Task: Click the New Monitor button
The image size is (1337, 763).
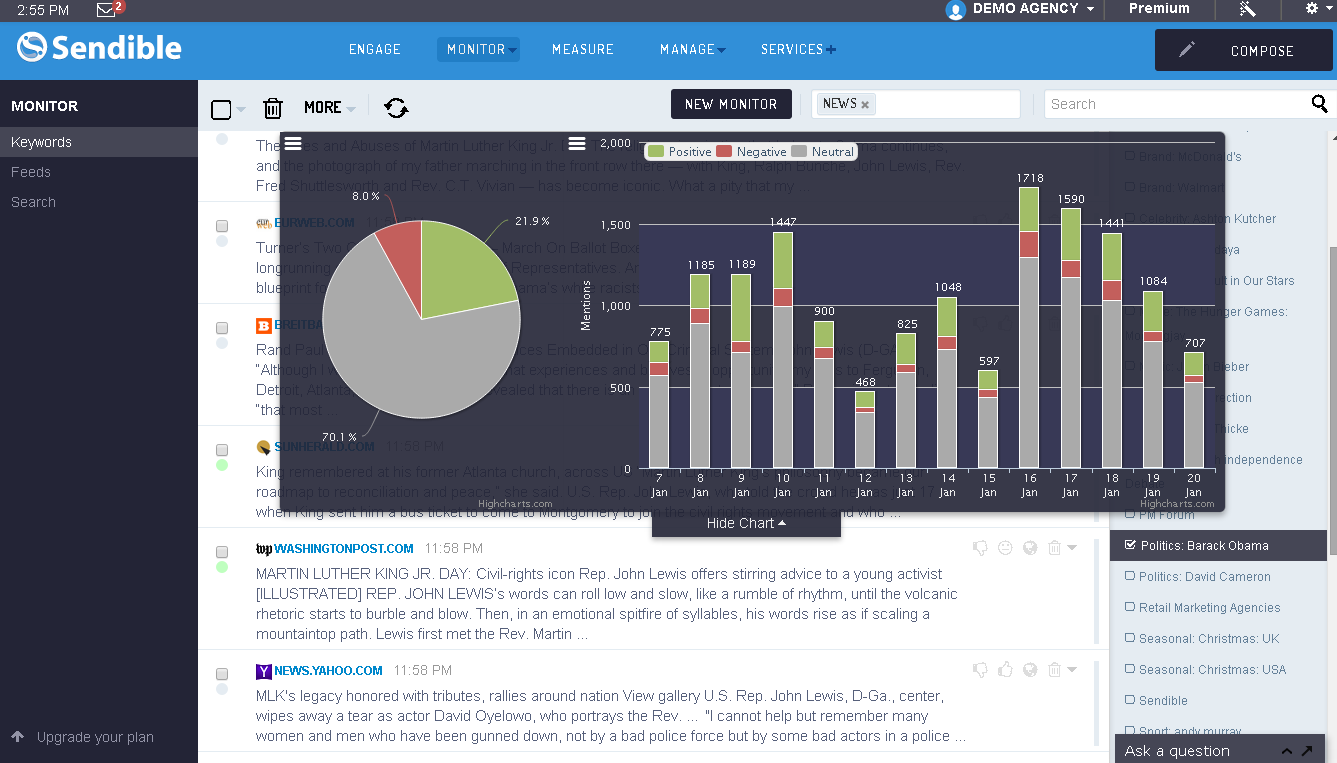Action: pyautogui.click(x=731, y=104)
